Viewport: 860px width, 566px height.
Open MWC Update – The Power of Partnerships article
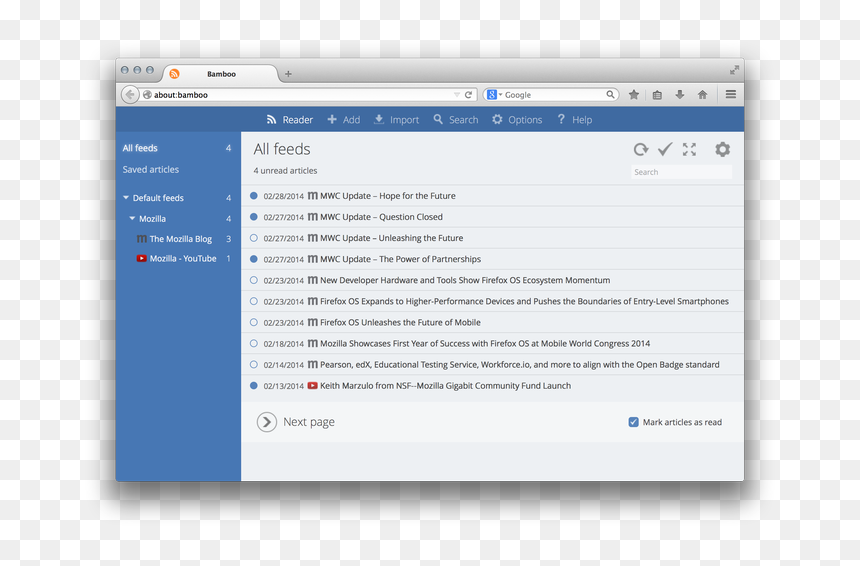pyautogui.click(x=400, y=259)
